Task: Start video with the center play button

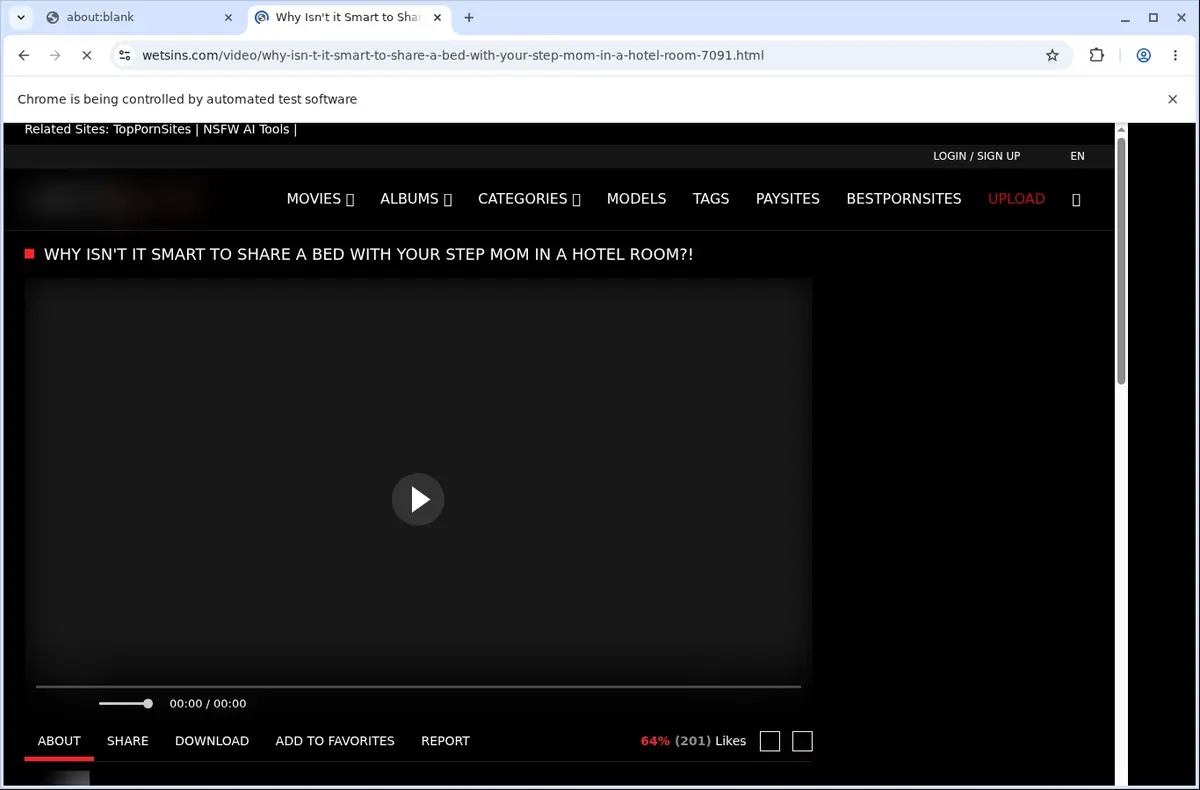Action: coord(418,499)
